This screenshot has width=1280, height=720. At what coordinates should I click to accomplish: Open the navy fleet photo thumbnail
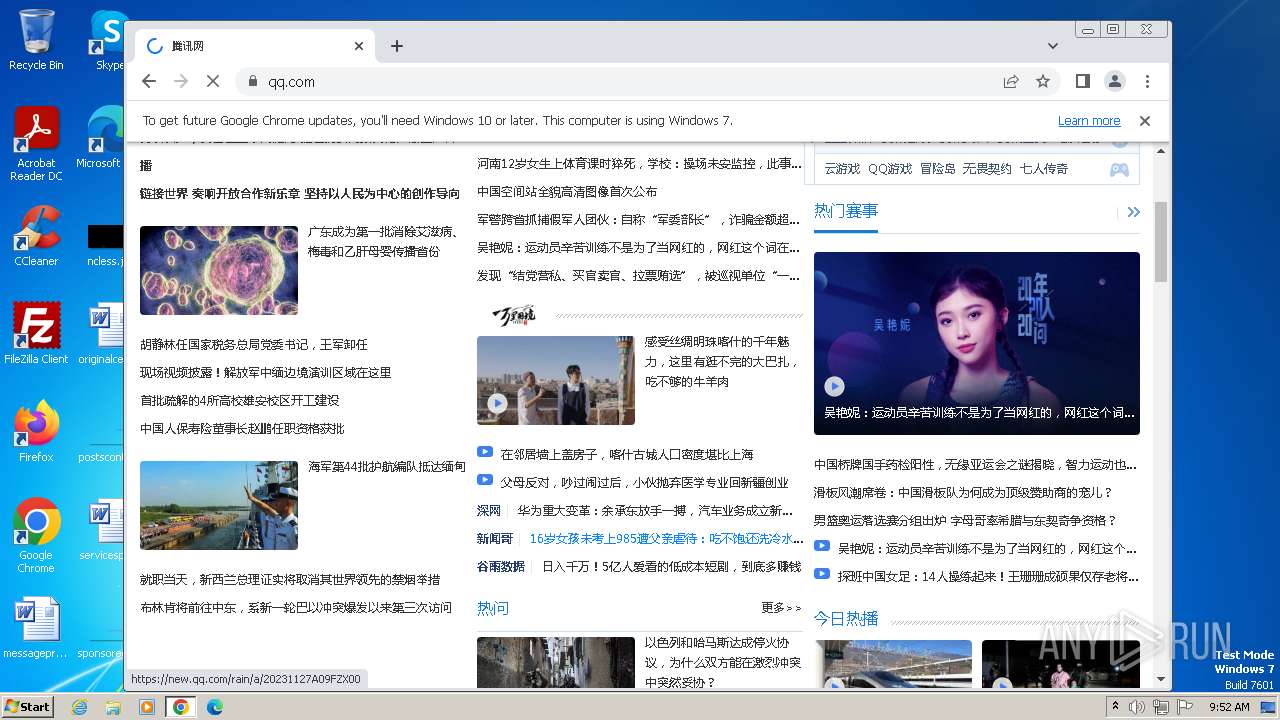coord(219,505)
